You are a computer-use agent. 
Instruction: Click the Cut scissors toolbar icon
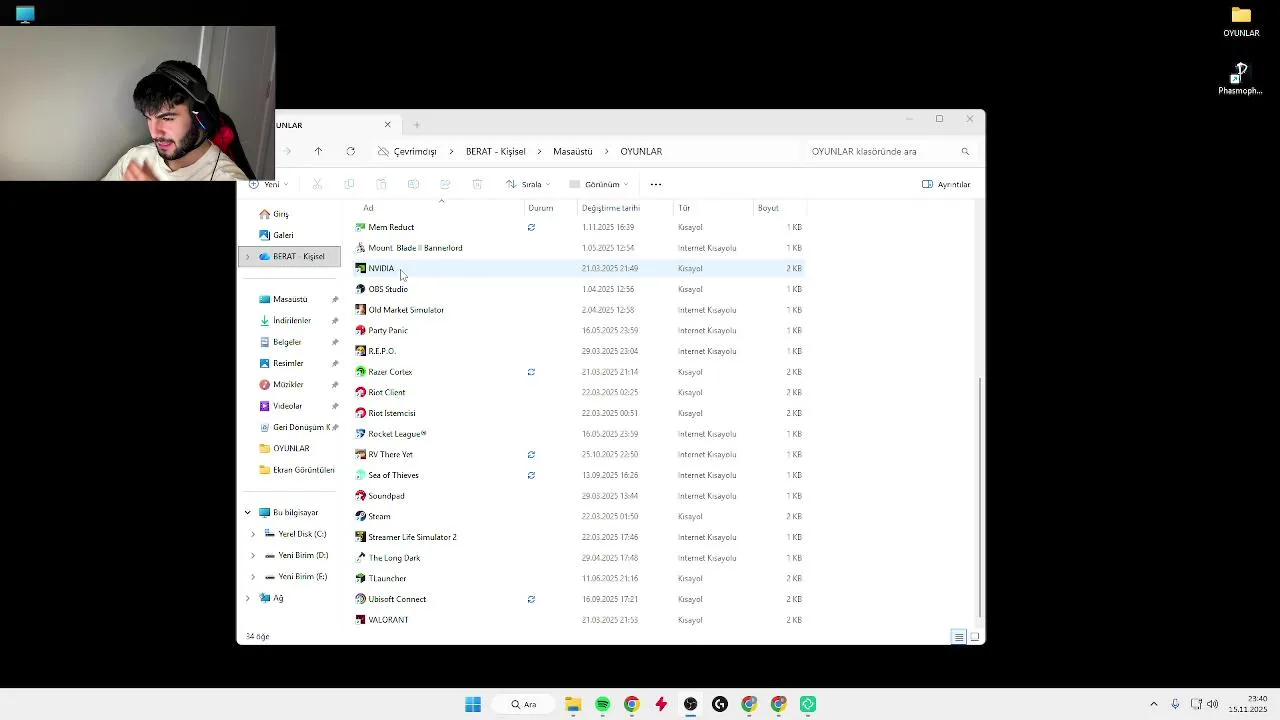click(x=317, y=184)
